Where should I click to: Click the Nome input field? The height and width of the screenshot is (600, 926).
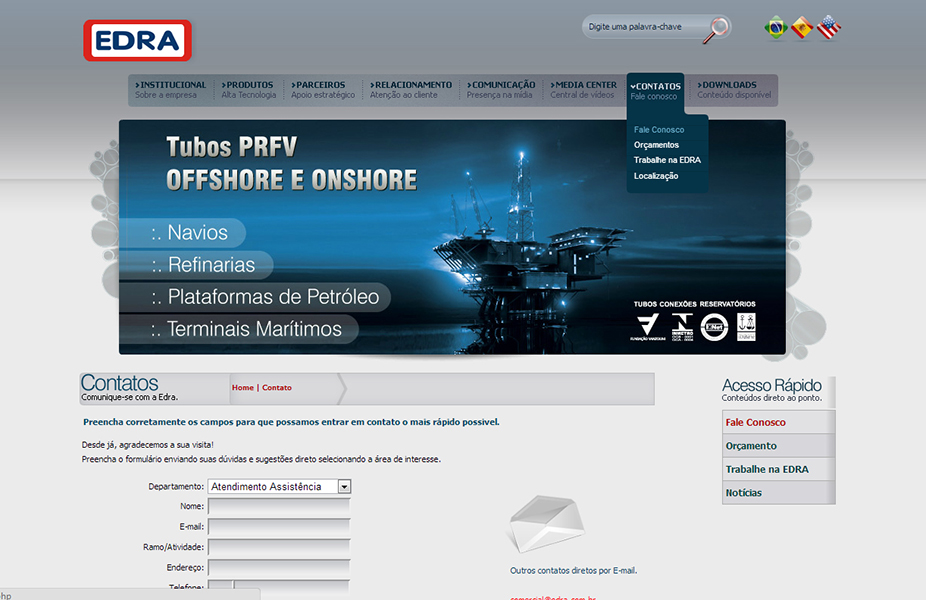point(279,507)
